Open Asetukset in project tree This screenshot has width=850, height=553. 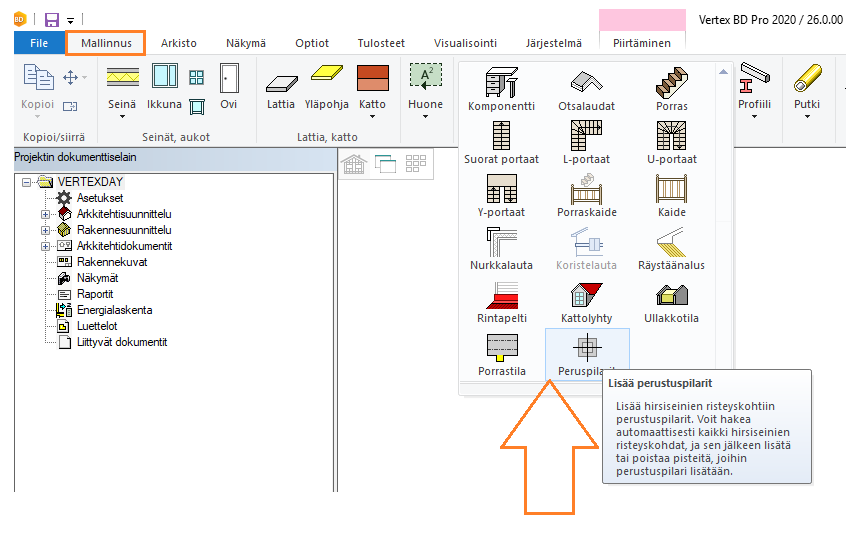tap(100, 198)
